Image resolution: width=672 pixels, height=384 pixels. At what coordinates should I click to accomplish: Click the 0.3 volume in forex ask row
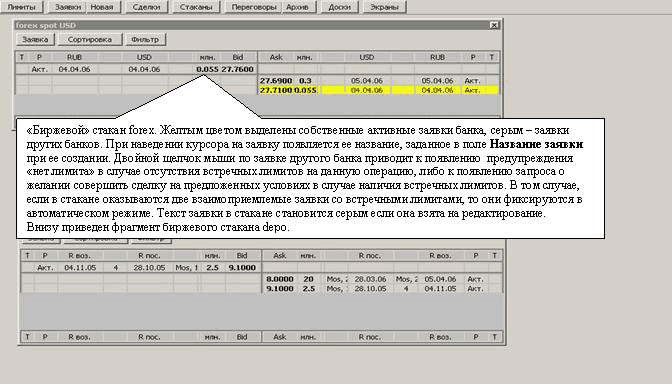[x=305, y=81]
